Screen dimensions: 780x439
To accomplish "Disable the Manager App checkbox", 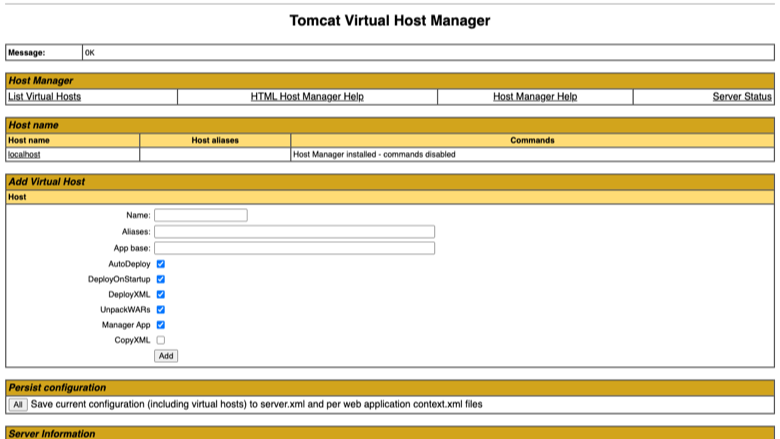I will 161,325.
